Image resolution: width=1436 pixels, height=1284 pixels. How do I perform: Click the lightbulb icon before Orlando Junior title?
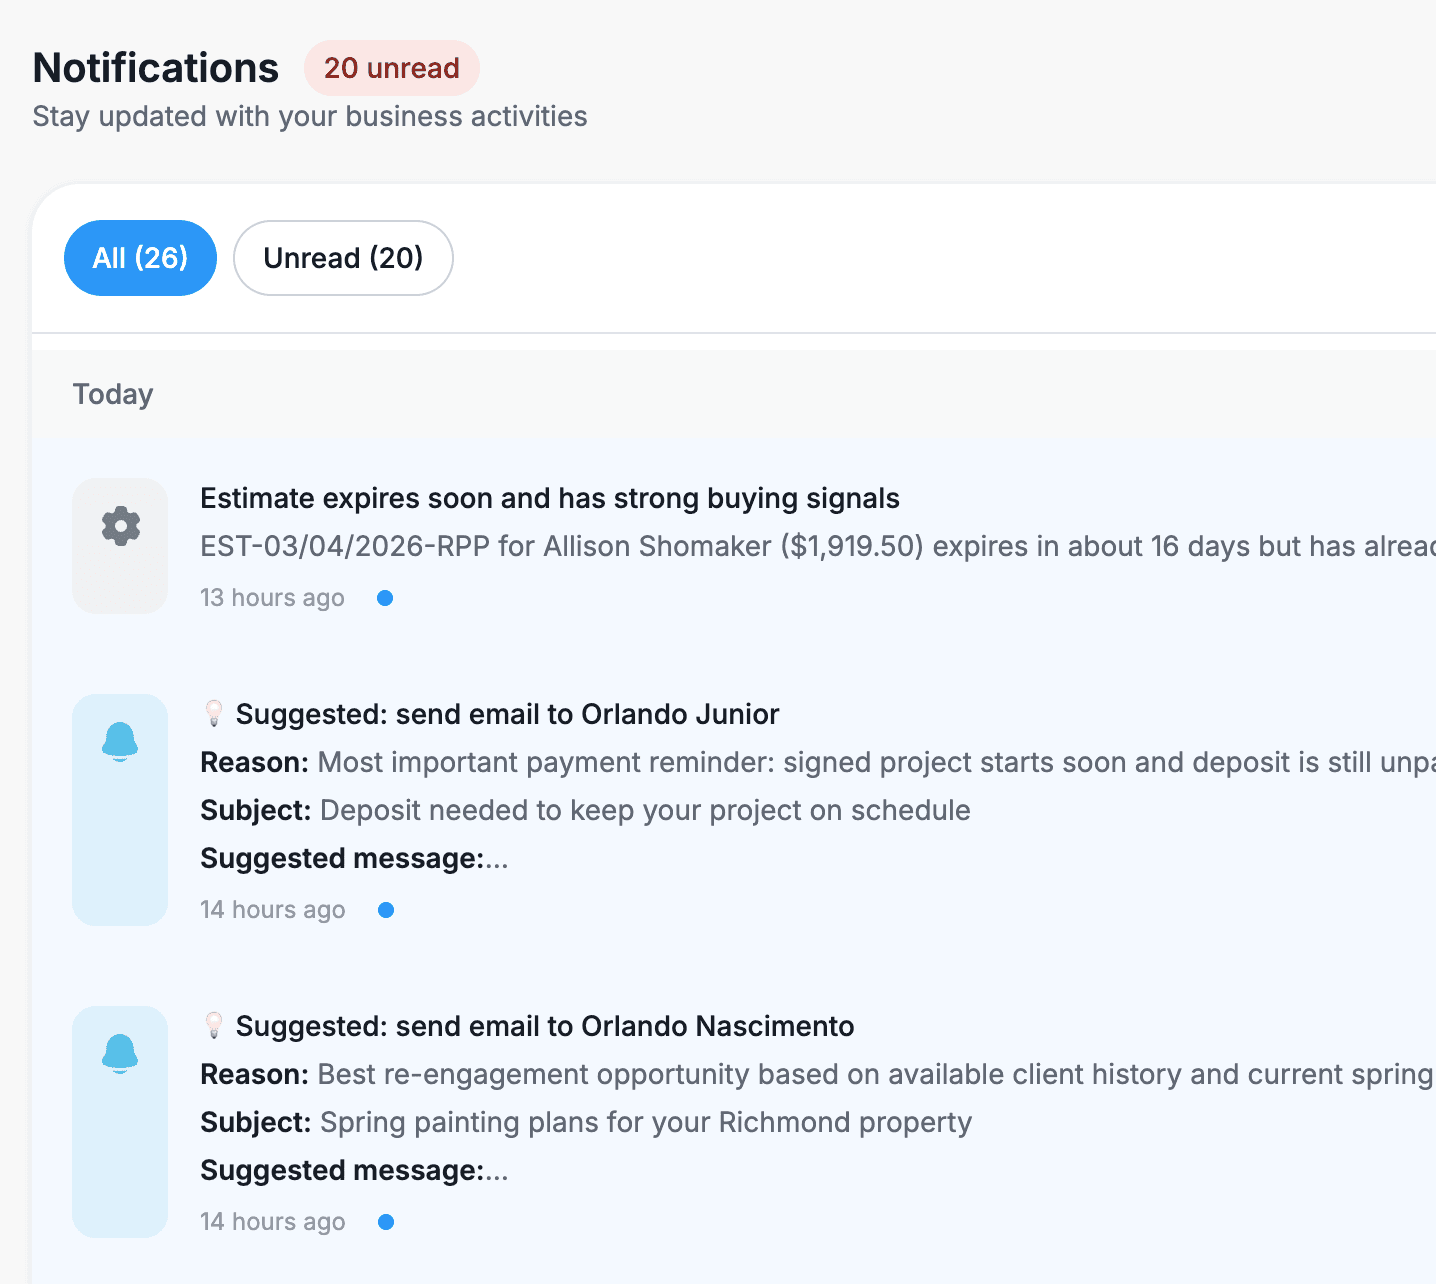214,714
